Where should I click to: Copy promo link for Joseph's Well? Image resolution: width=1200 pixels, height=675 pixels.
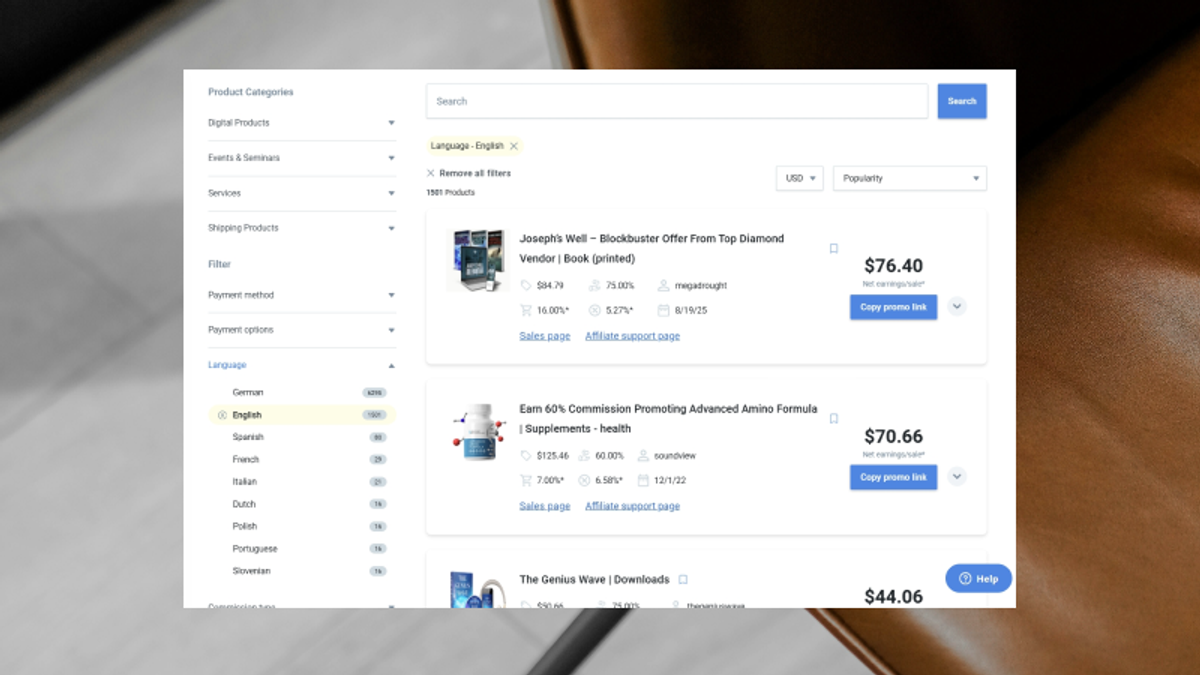[x=893, y=307]
